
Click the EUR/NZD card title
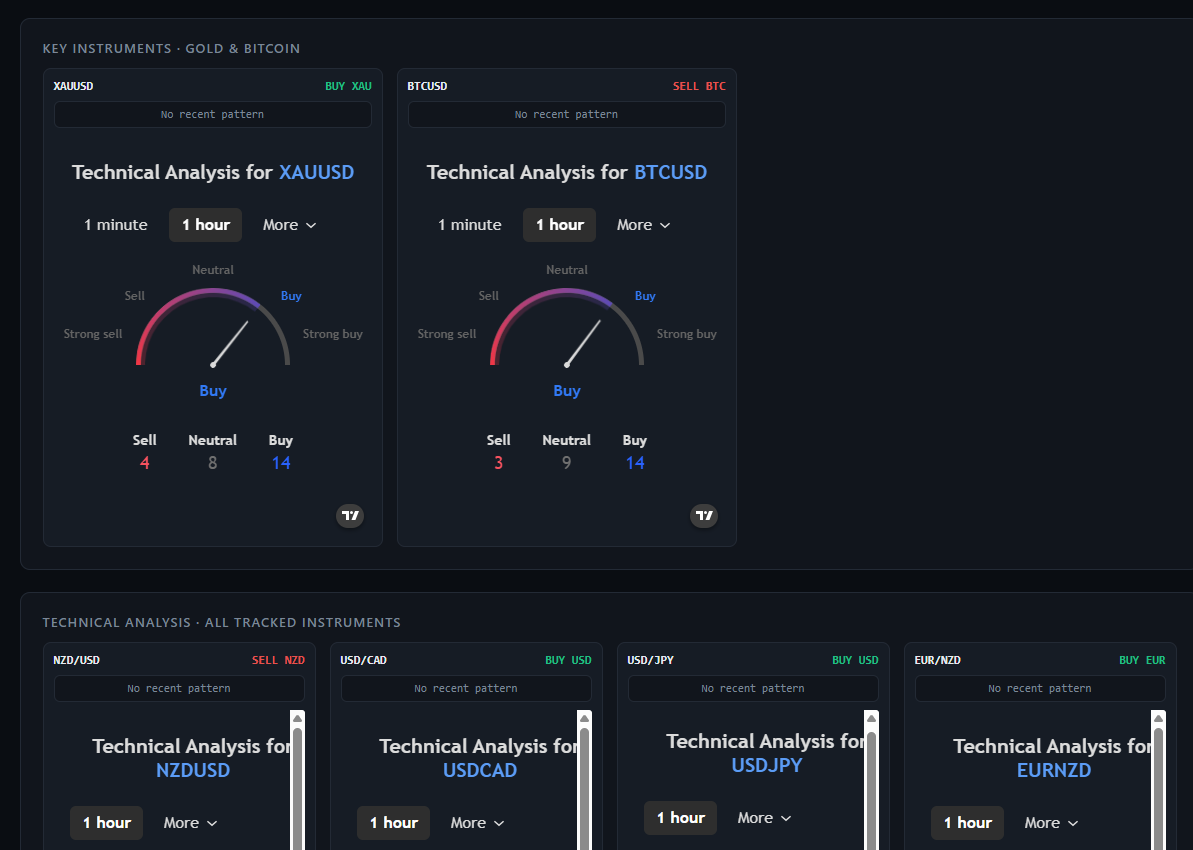coord(937,660)
